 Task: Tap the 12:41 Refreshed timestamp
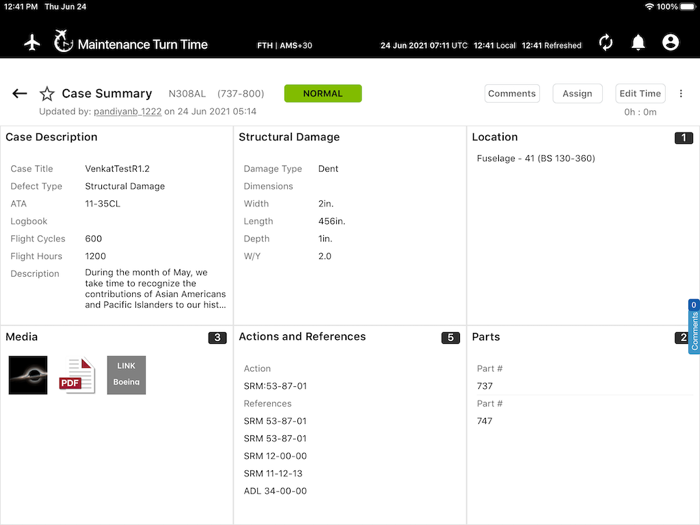tap(551, 45)
